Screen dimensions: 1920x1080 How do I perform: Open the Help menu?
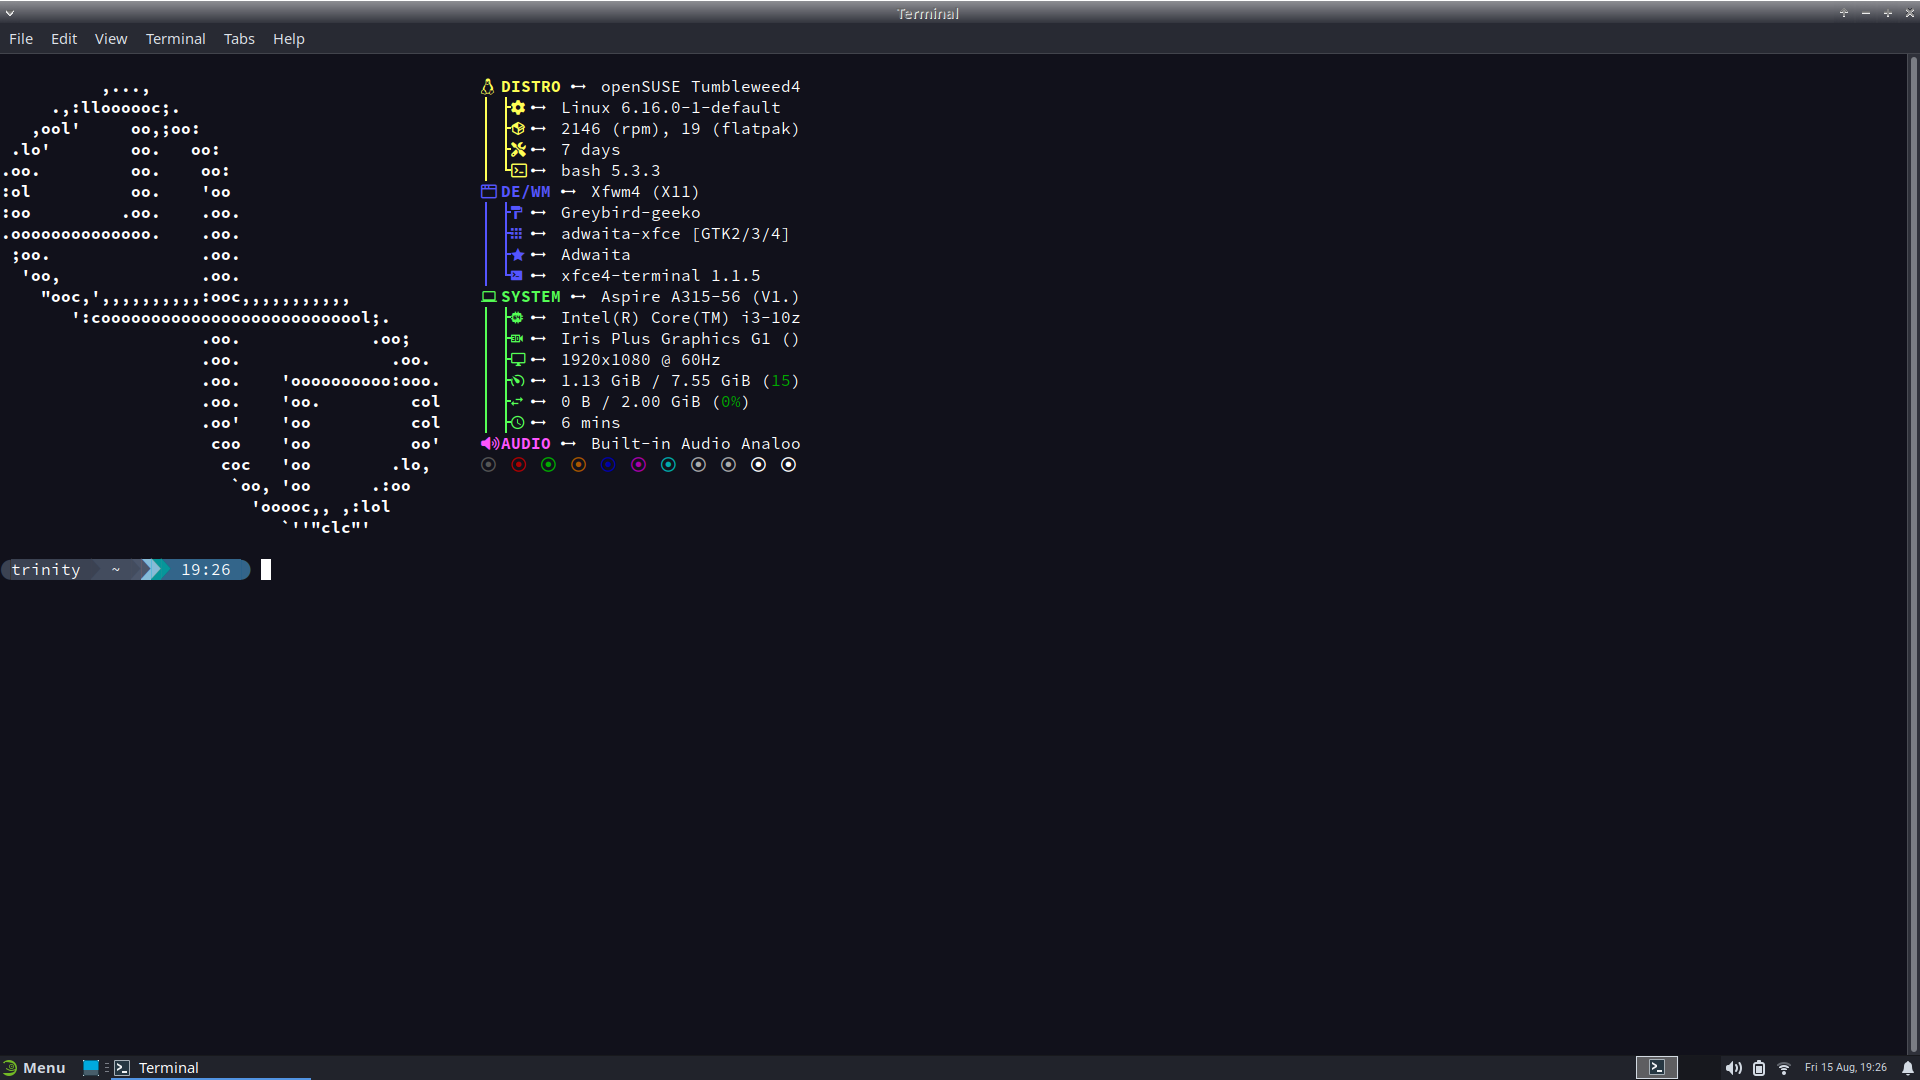point(288,39)
